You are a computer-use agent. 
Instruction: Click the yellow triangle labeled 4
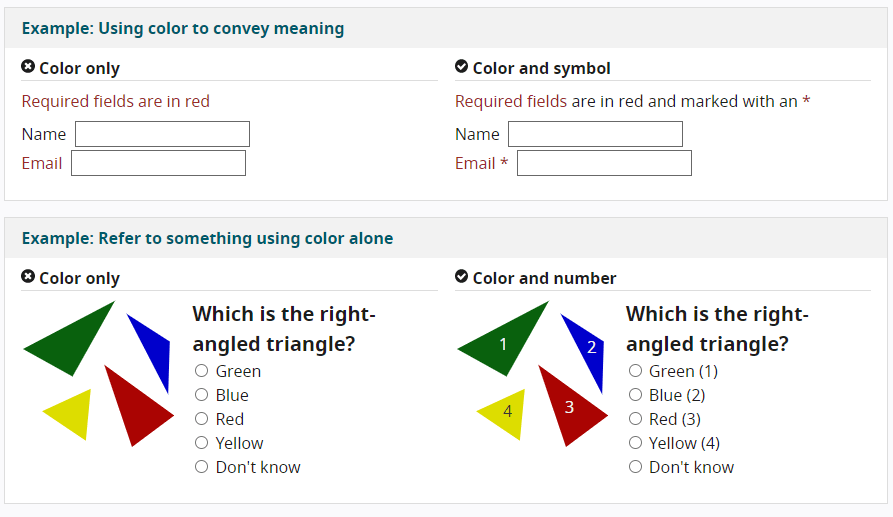point(504,412)
